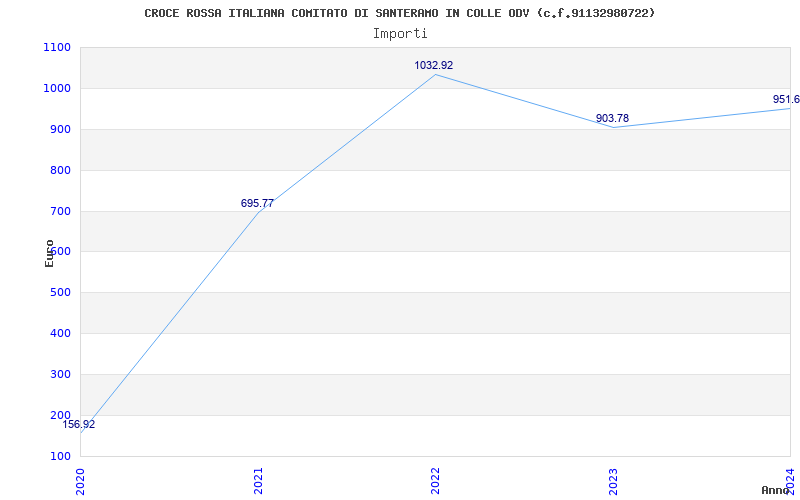Screen dimensions: 800x500
Task: Click the 2022 x-axis label
Action: click(x=435, y=481)
